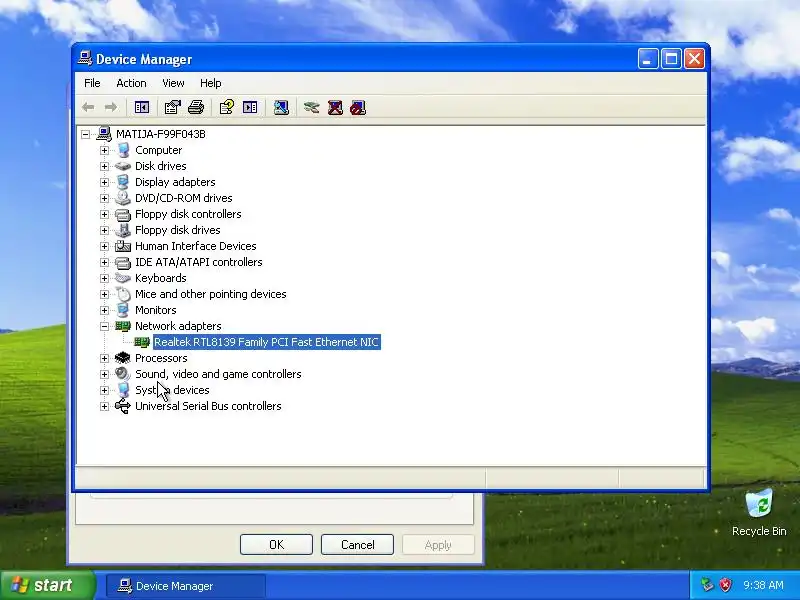Click the Sound, video and game controllers icon
The height and width of the screenshot is (600, 800).
coord(122,374)
